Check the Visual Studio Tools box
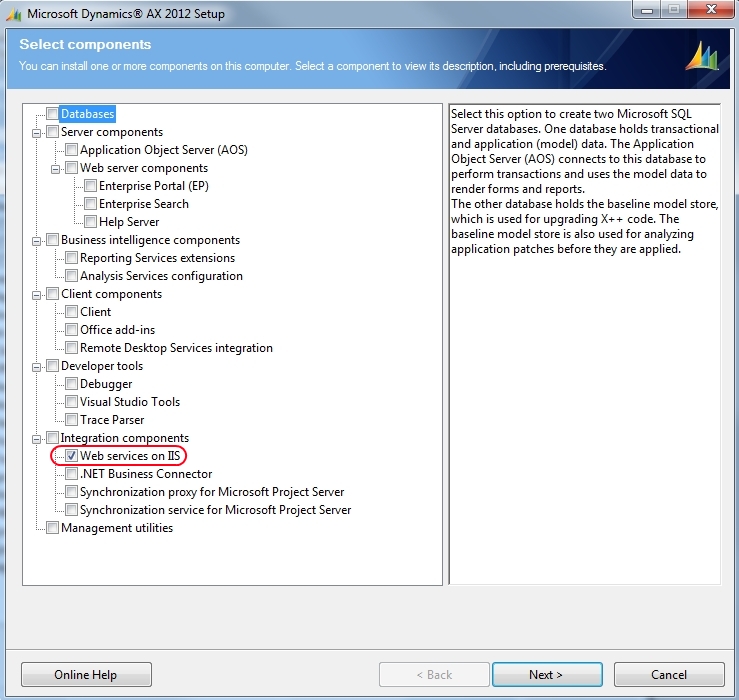Screen dimensions: 739x700 tap(71, 402)
